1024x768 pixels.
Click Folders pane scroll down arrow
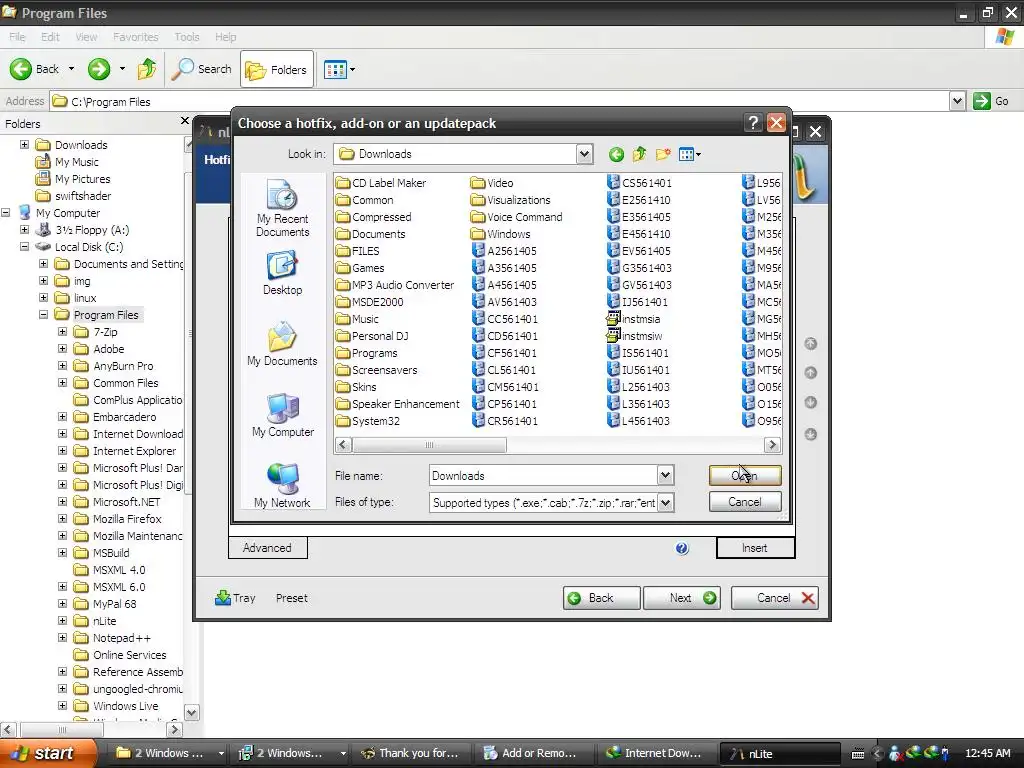click(x=191, y=712)
